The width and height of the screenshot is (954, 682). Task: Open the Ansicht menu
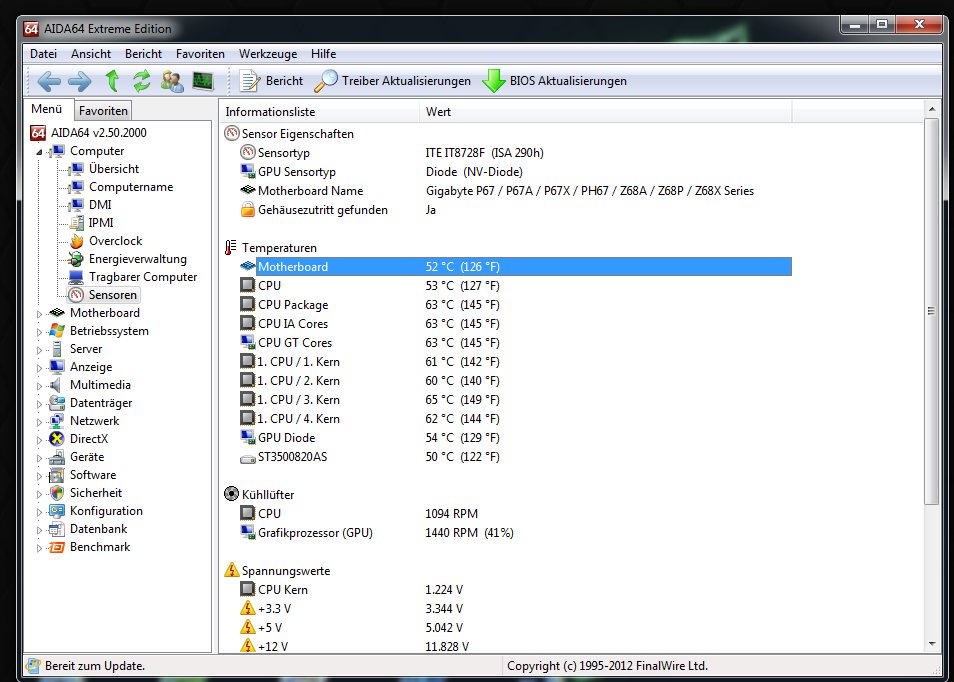tap(91, 54)
